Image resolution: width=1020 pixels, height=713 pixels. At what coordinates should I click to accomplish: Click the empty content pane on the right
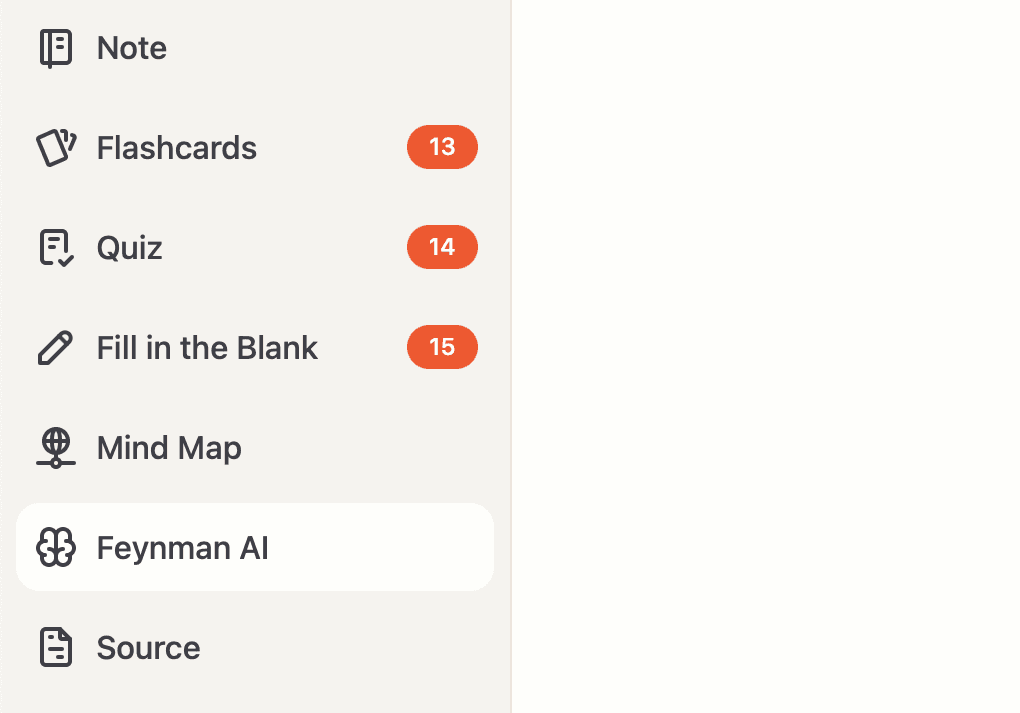click(x=765, y=356)
